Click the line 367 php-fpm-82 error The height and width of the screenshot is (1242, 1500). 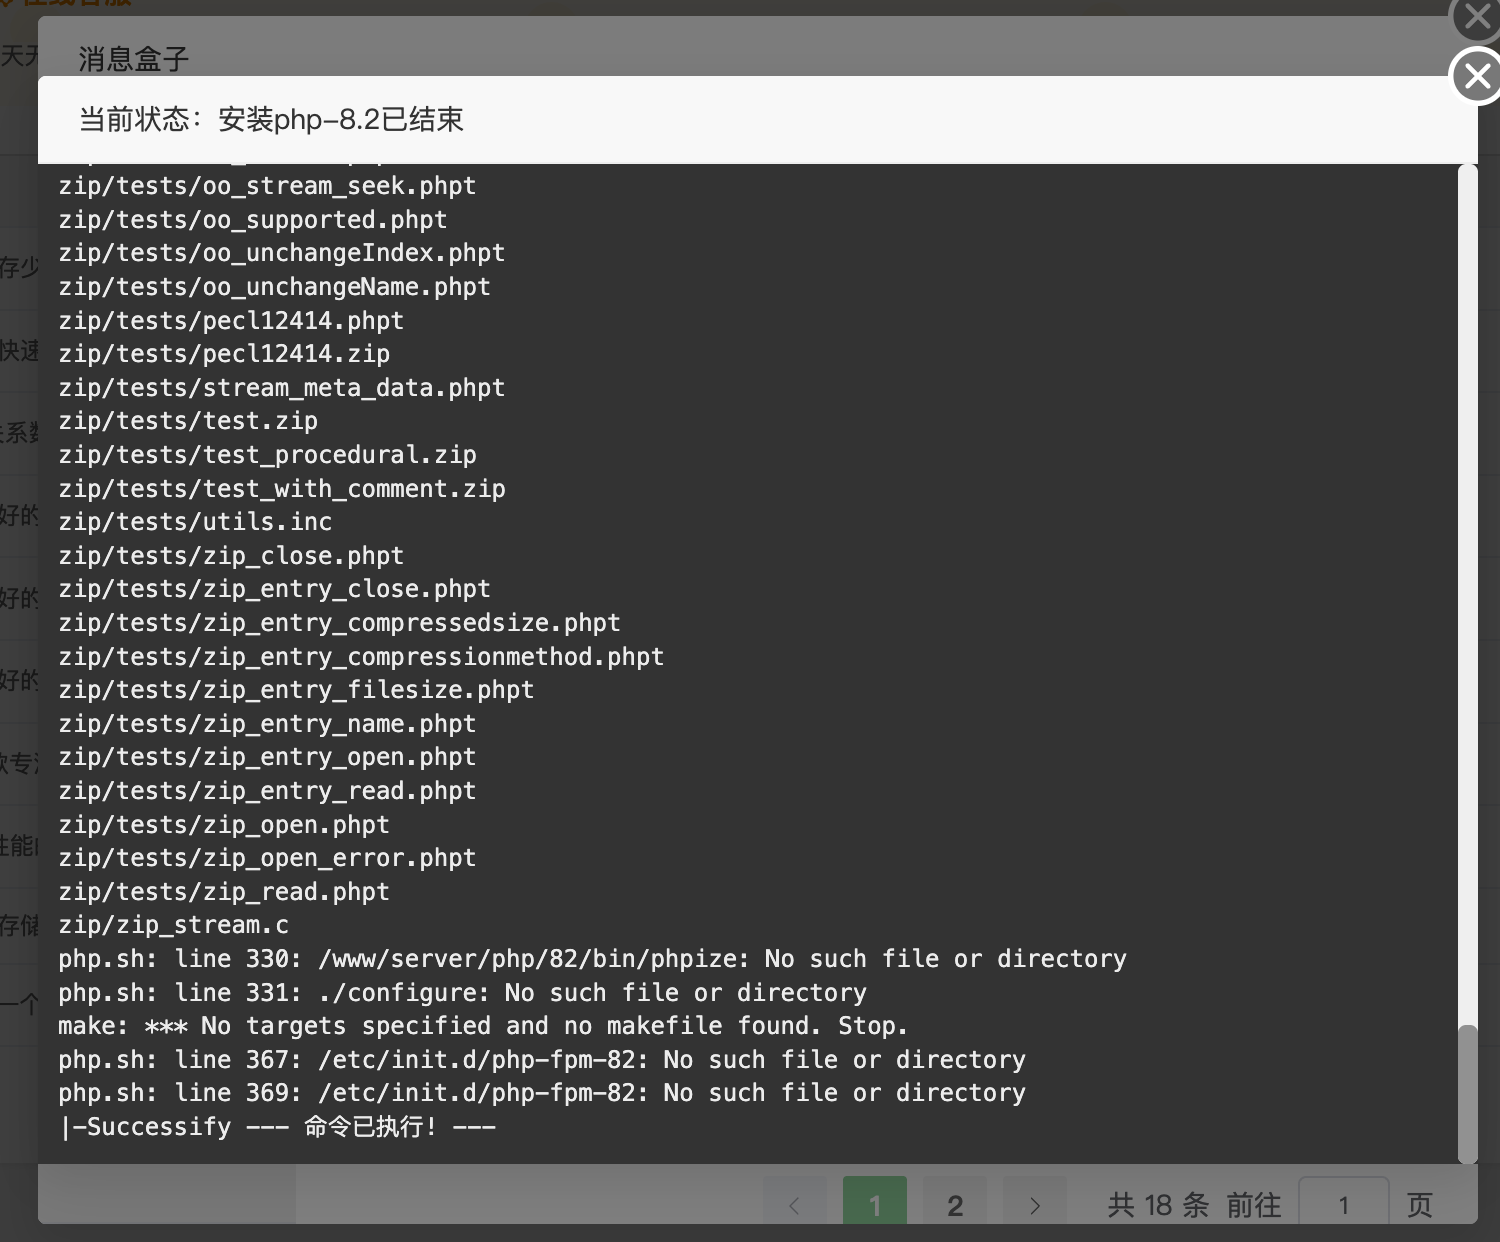542,1060
